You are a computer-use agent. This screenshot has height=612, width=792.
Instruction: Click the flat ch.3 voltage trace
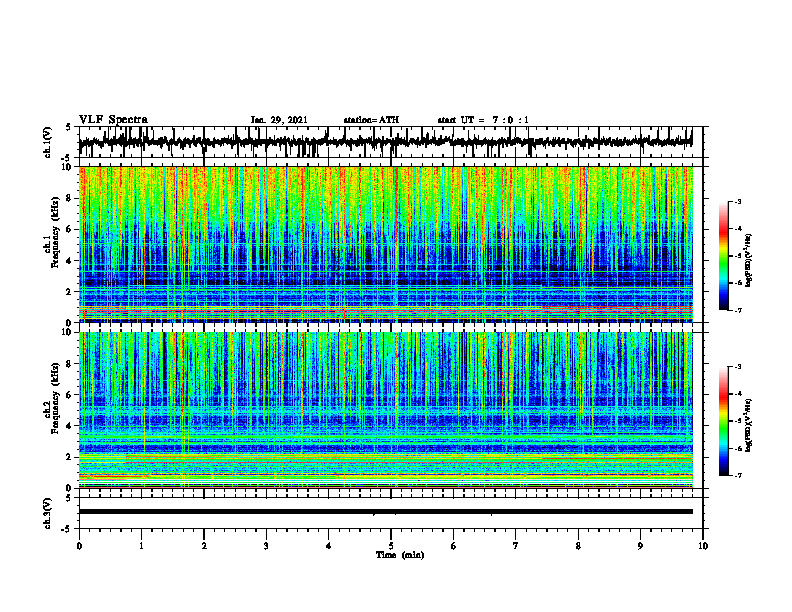pos(385,512)
